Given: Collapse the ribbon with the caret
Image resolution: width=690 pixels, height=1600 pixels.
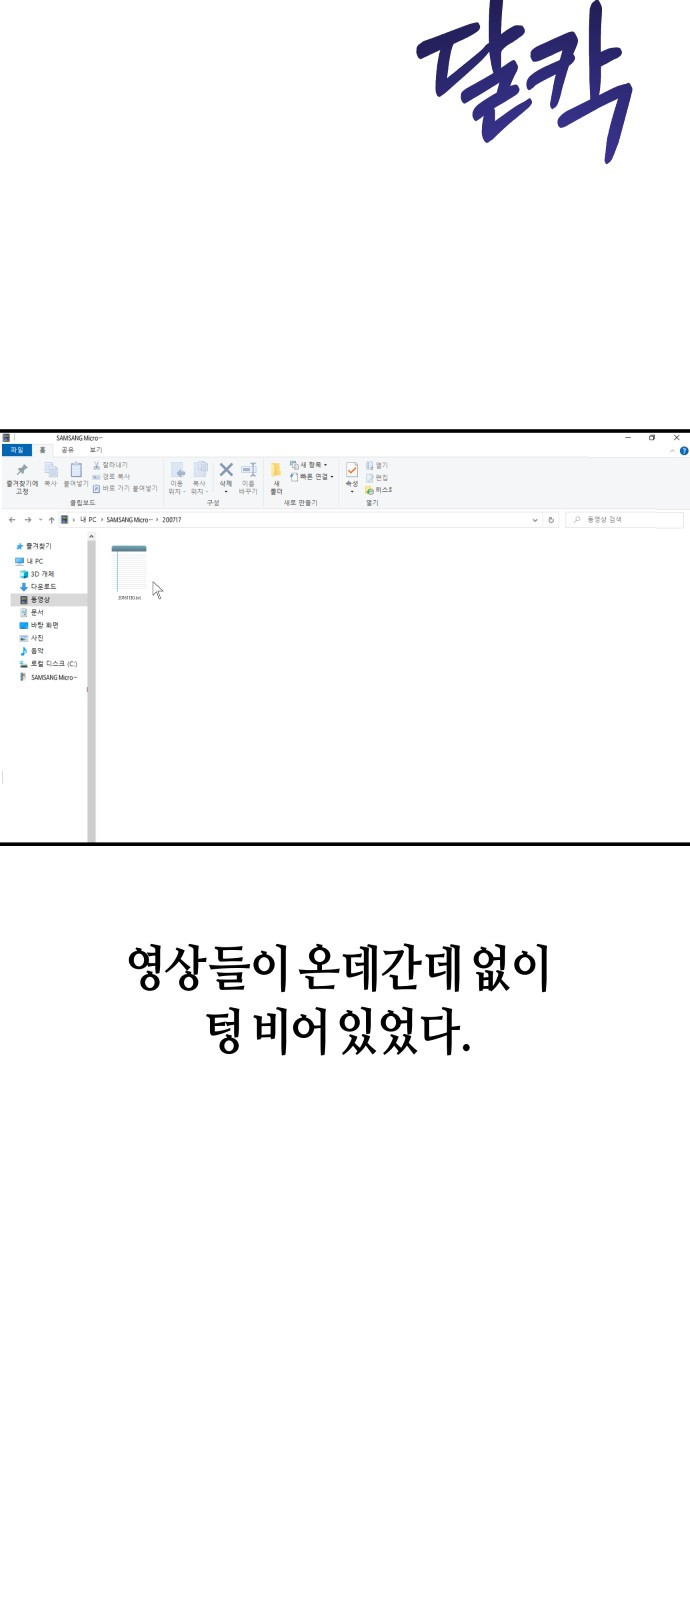Looking at the screenshot, I should click(673, 451).
